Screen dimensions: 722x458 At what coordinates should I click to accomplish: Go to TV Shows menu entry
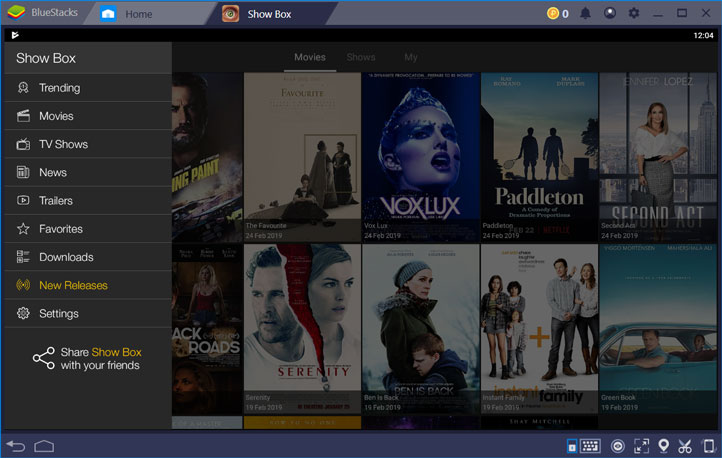click(88, 144)
